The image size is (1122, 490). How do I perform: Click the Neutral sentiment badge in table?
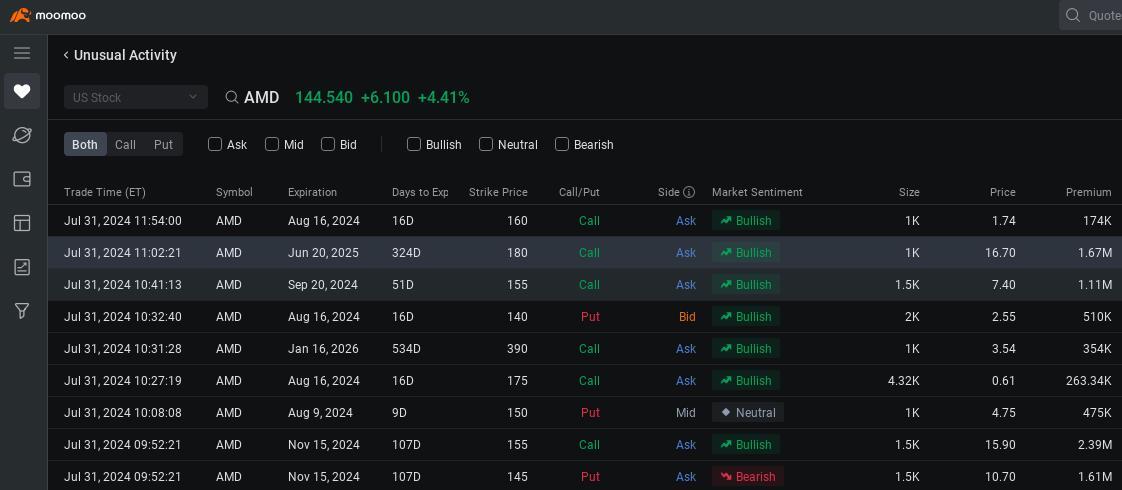click(x=748, y=413)
